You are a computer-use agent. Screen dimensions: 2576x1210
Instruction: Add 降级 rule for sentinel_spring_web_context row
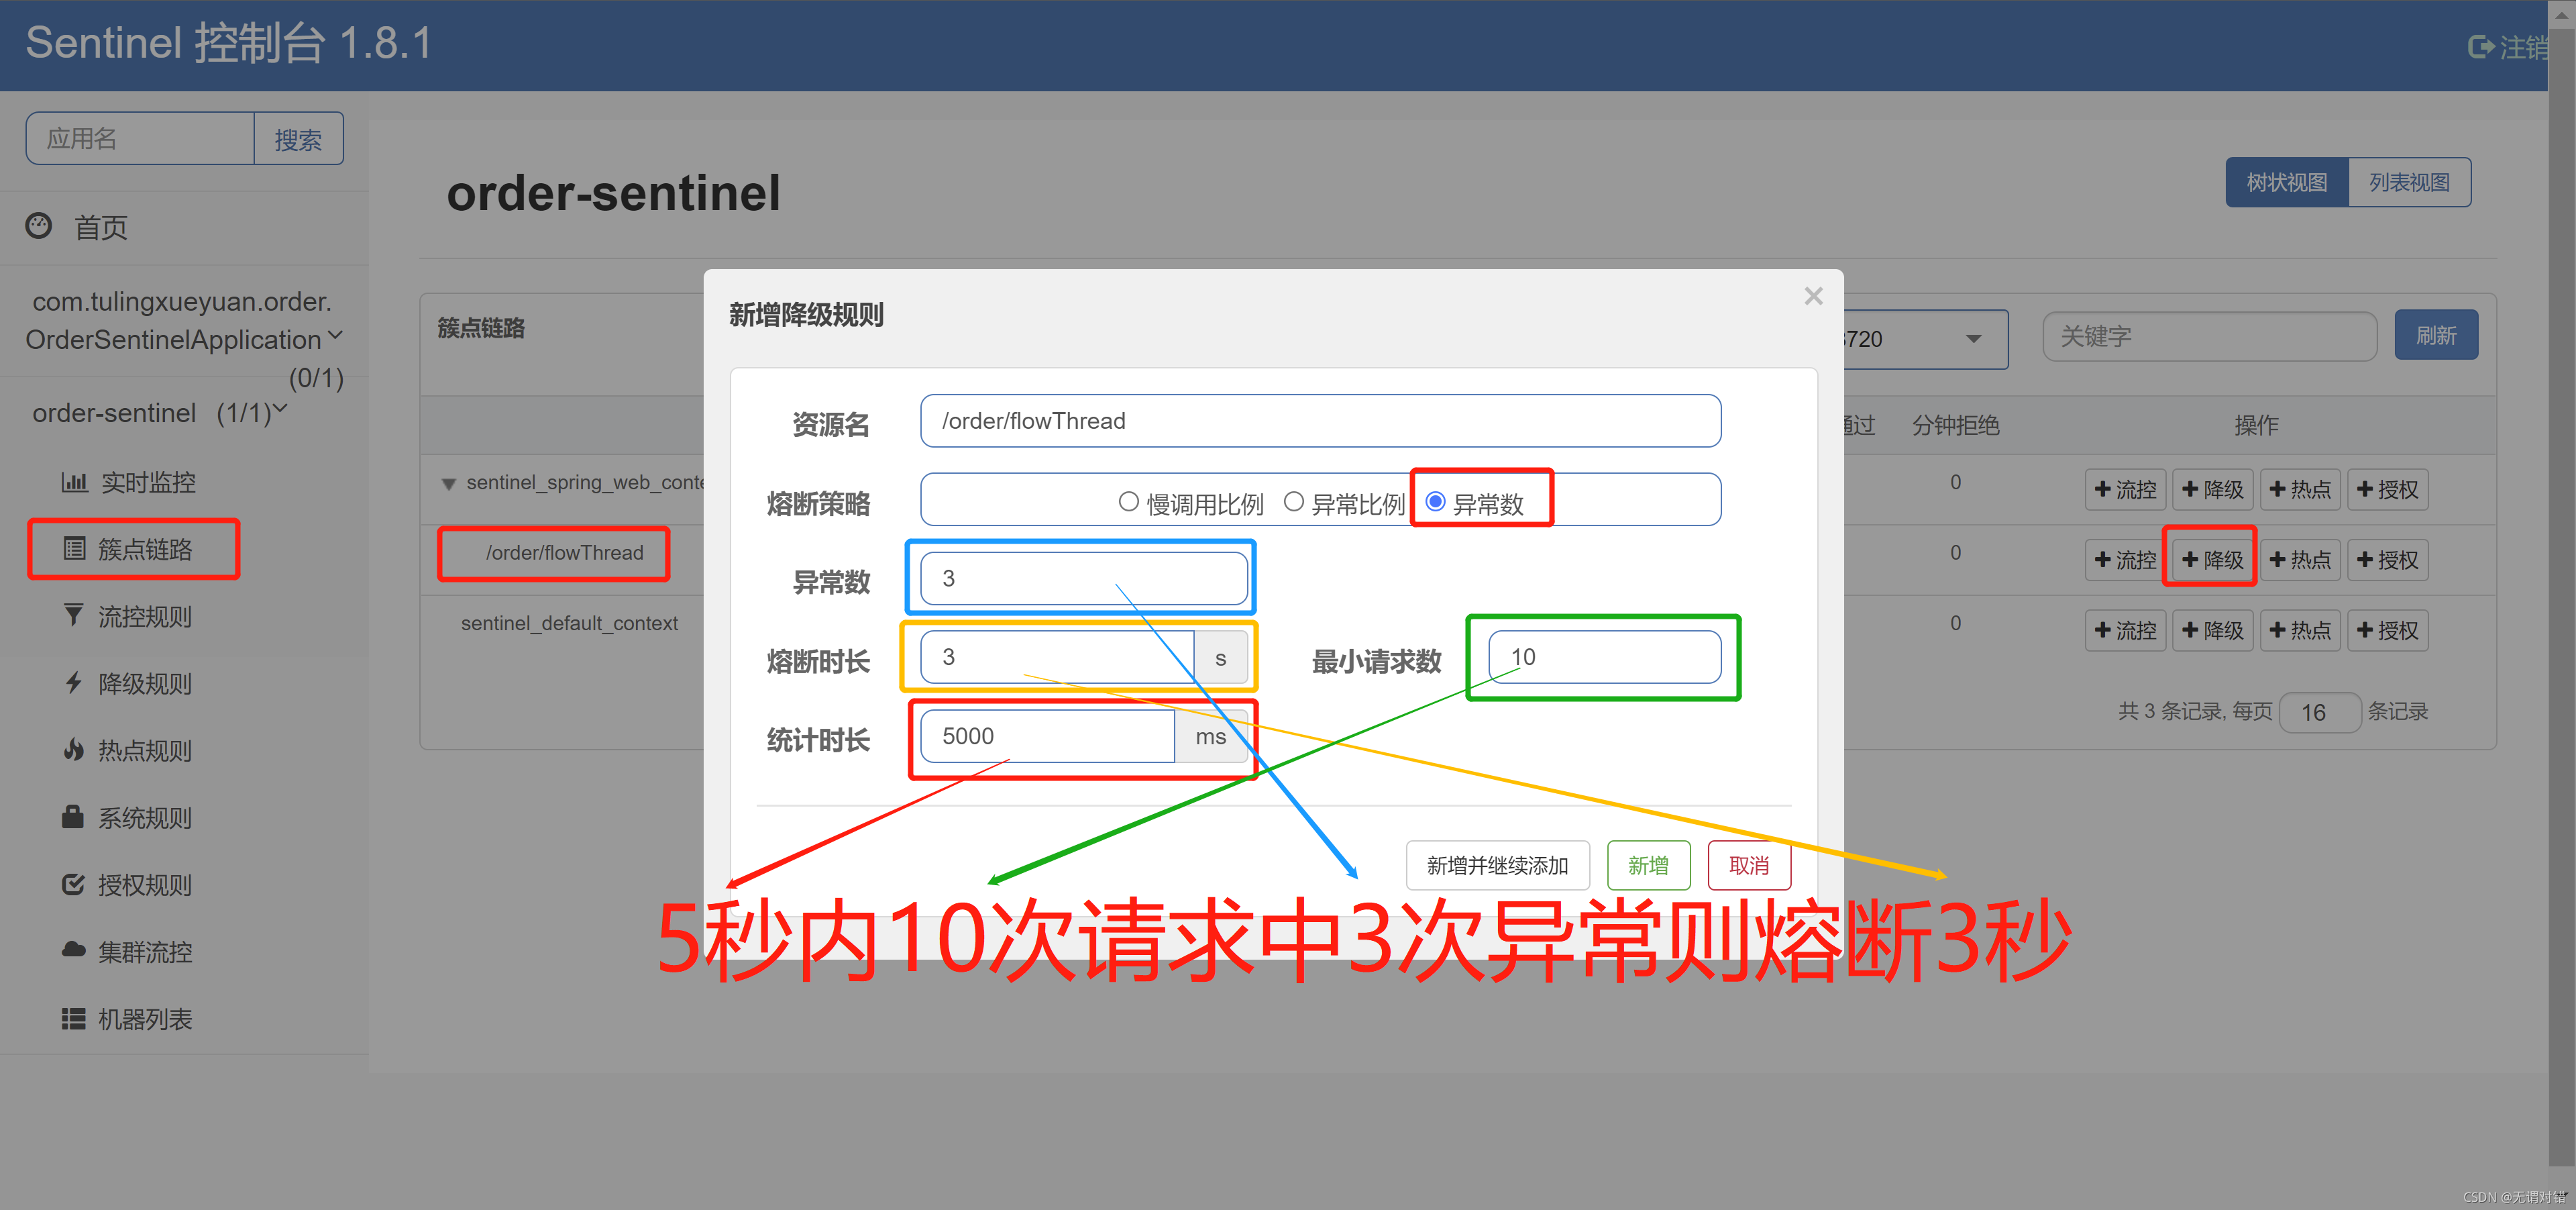2213,489
